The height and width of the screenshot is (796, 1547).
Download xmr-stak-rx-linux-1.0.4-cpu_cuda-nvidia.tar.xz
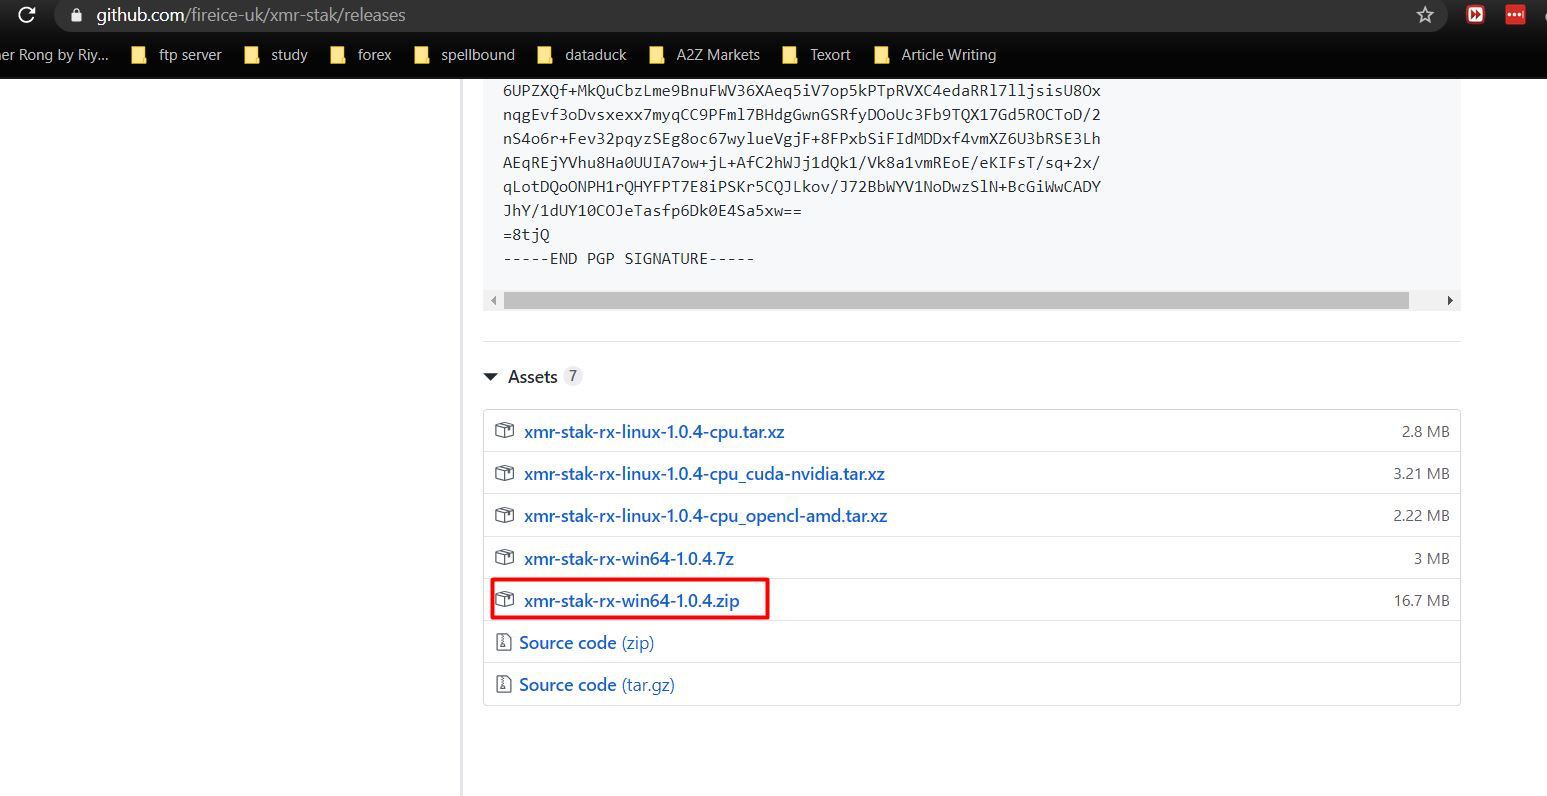704,474
